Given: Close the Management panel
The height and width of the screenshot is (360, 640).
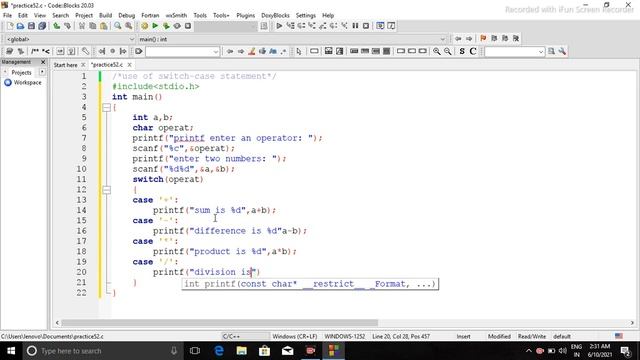Looking at the screenshot, I should (43, 62).
